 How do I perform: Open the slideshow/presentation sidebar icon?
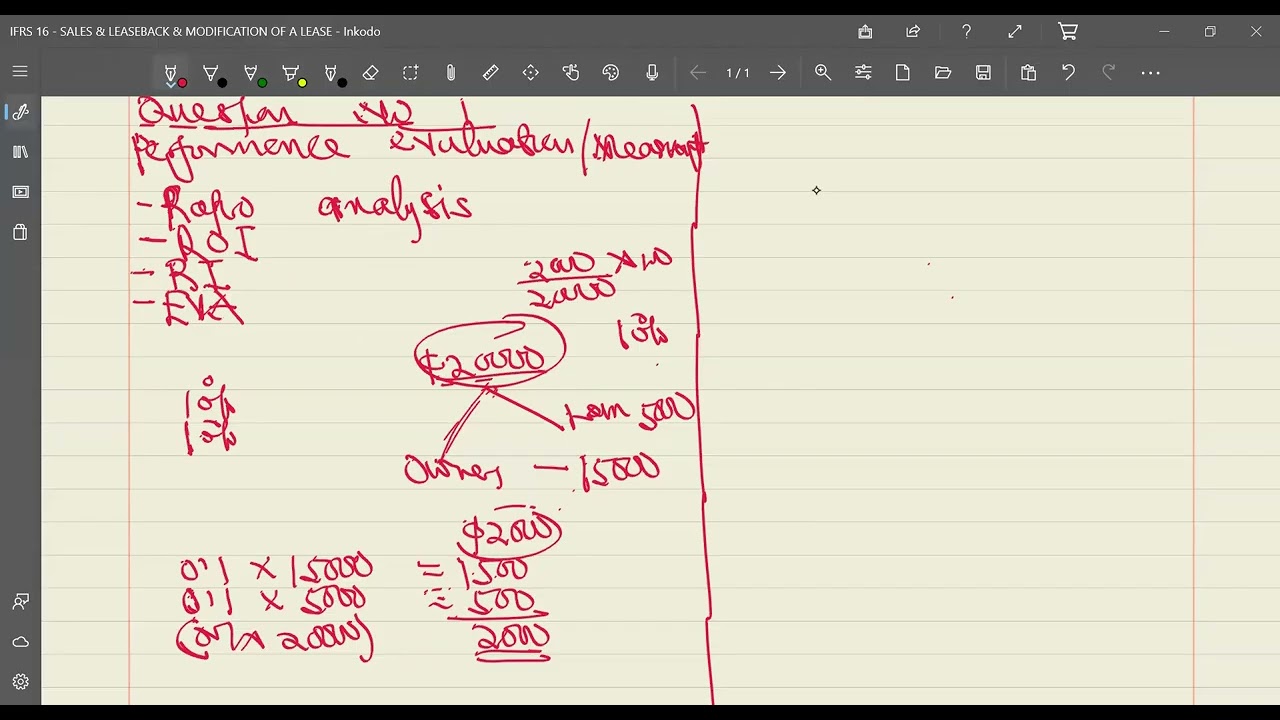click(x=20, y=192)
